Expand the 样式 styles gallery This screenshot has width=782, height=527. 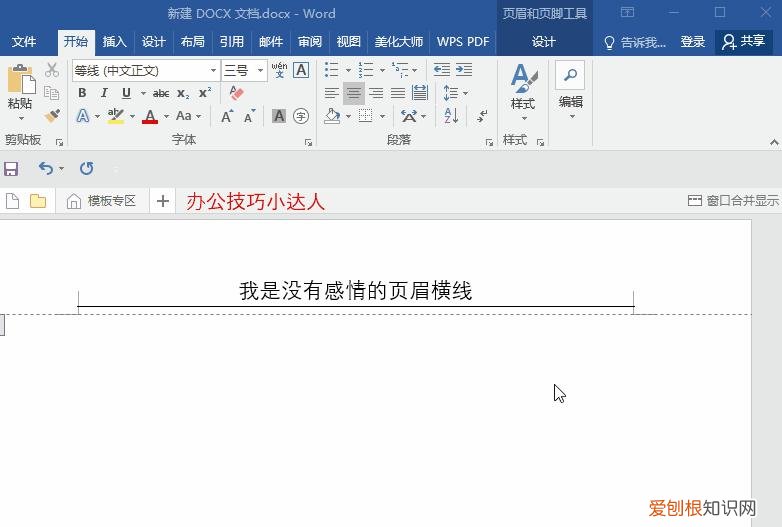point(523,93)
